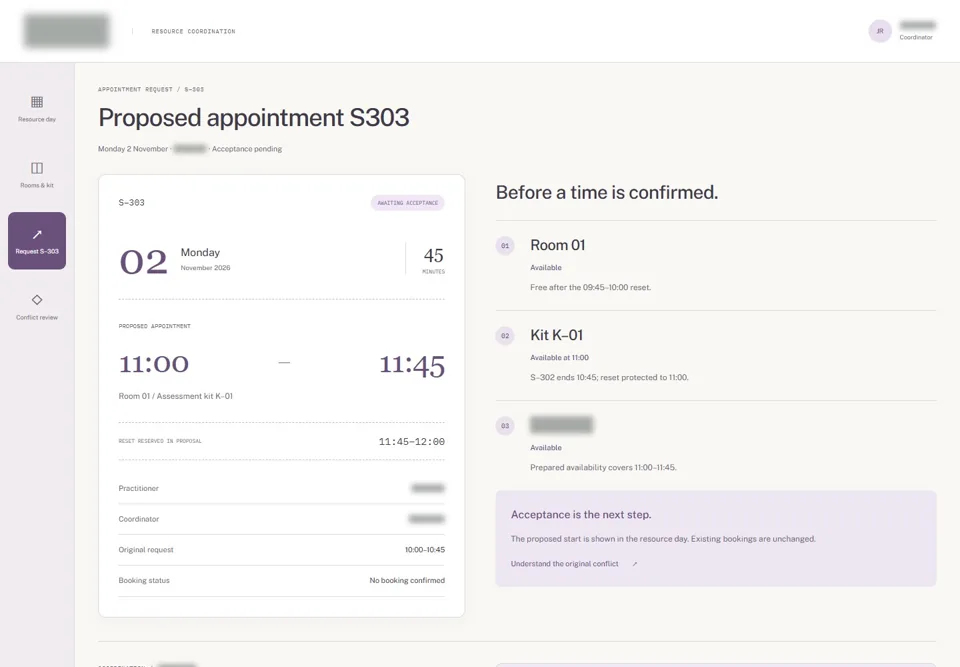Click the S-303 card identifier

pyautogui.click(x=132, y=203)
